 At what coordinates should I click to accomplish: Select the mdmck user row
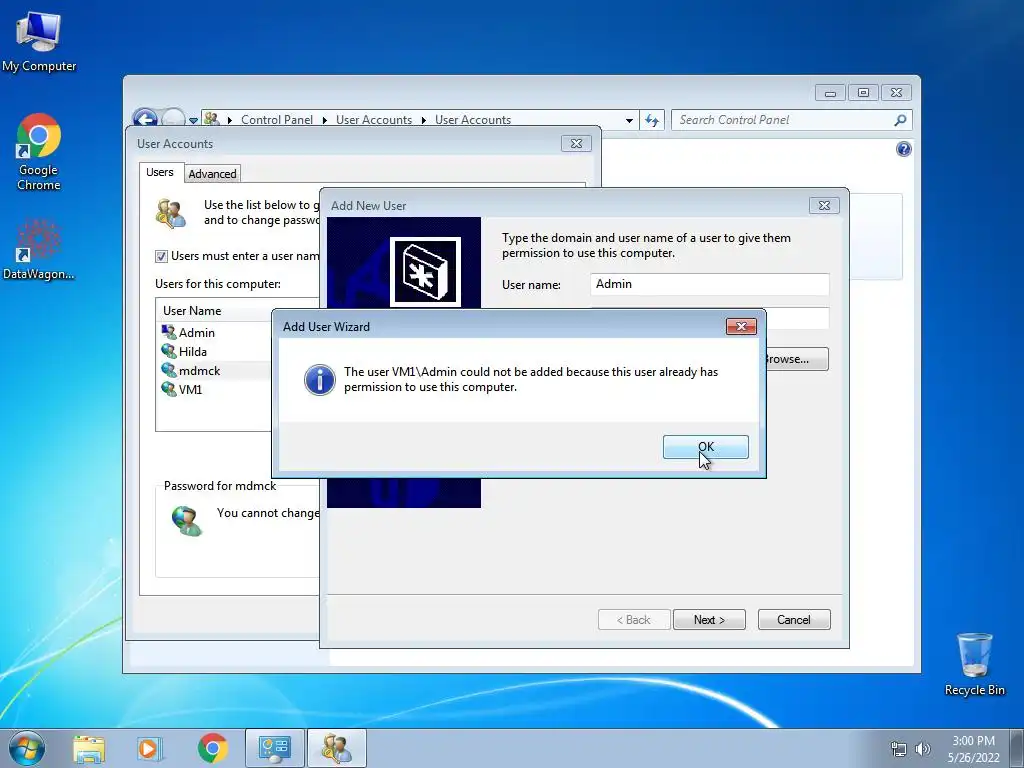199,370
